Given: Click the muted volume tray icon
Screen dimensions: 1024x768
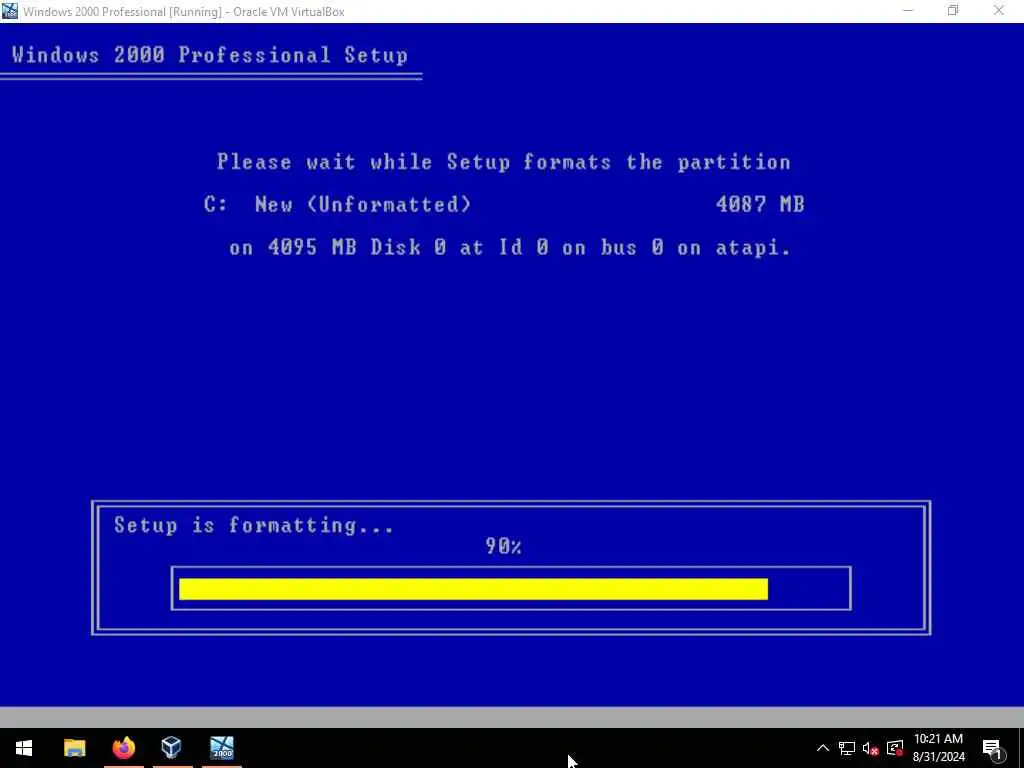Looking at the screenshot, I should 871,748.
